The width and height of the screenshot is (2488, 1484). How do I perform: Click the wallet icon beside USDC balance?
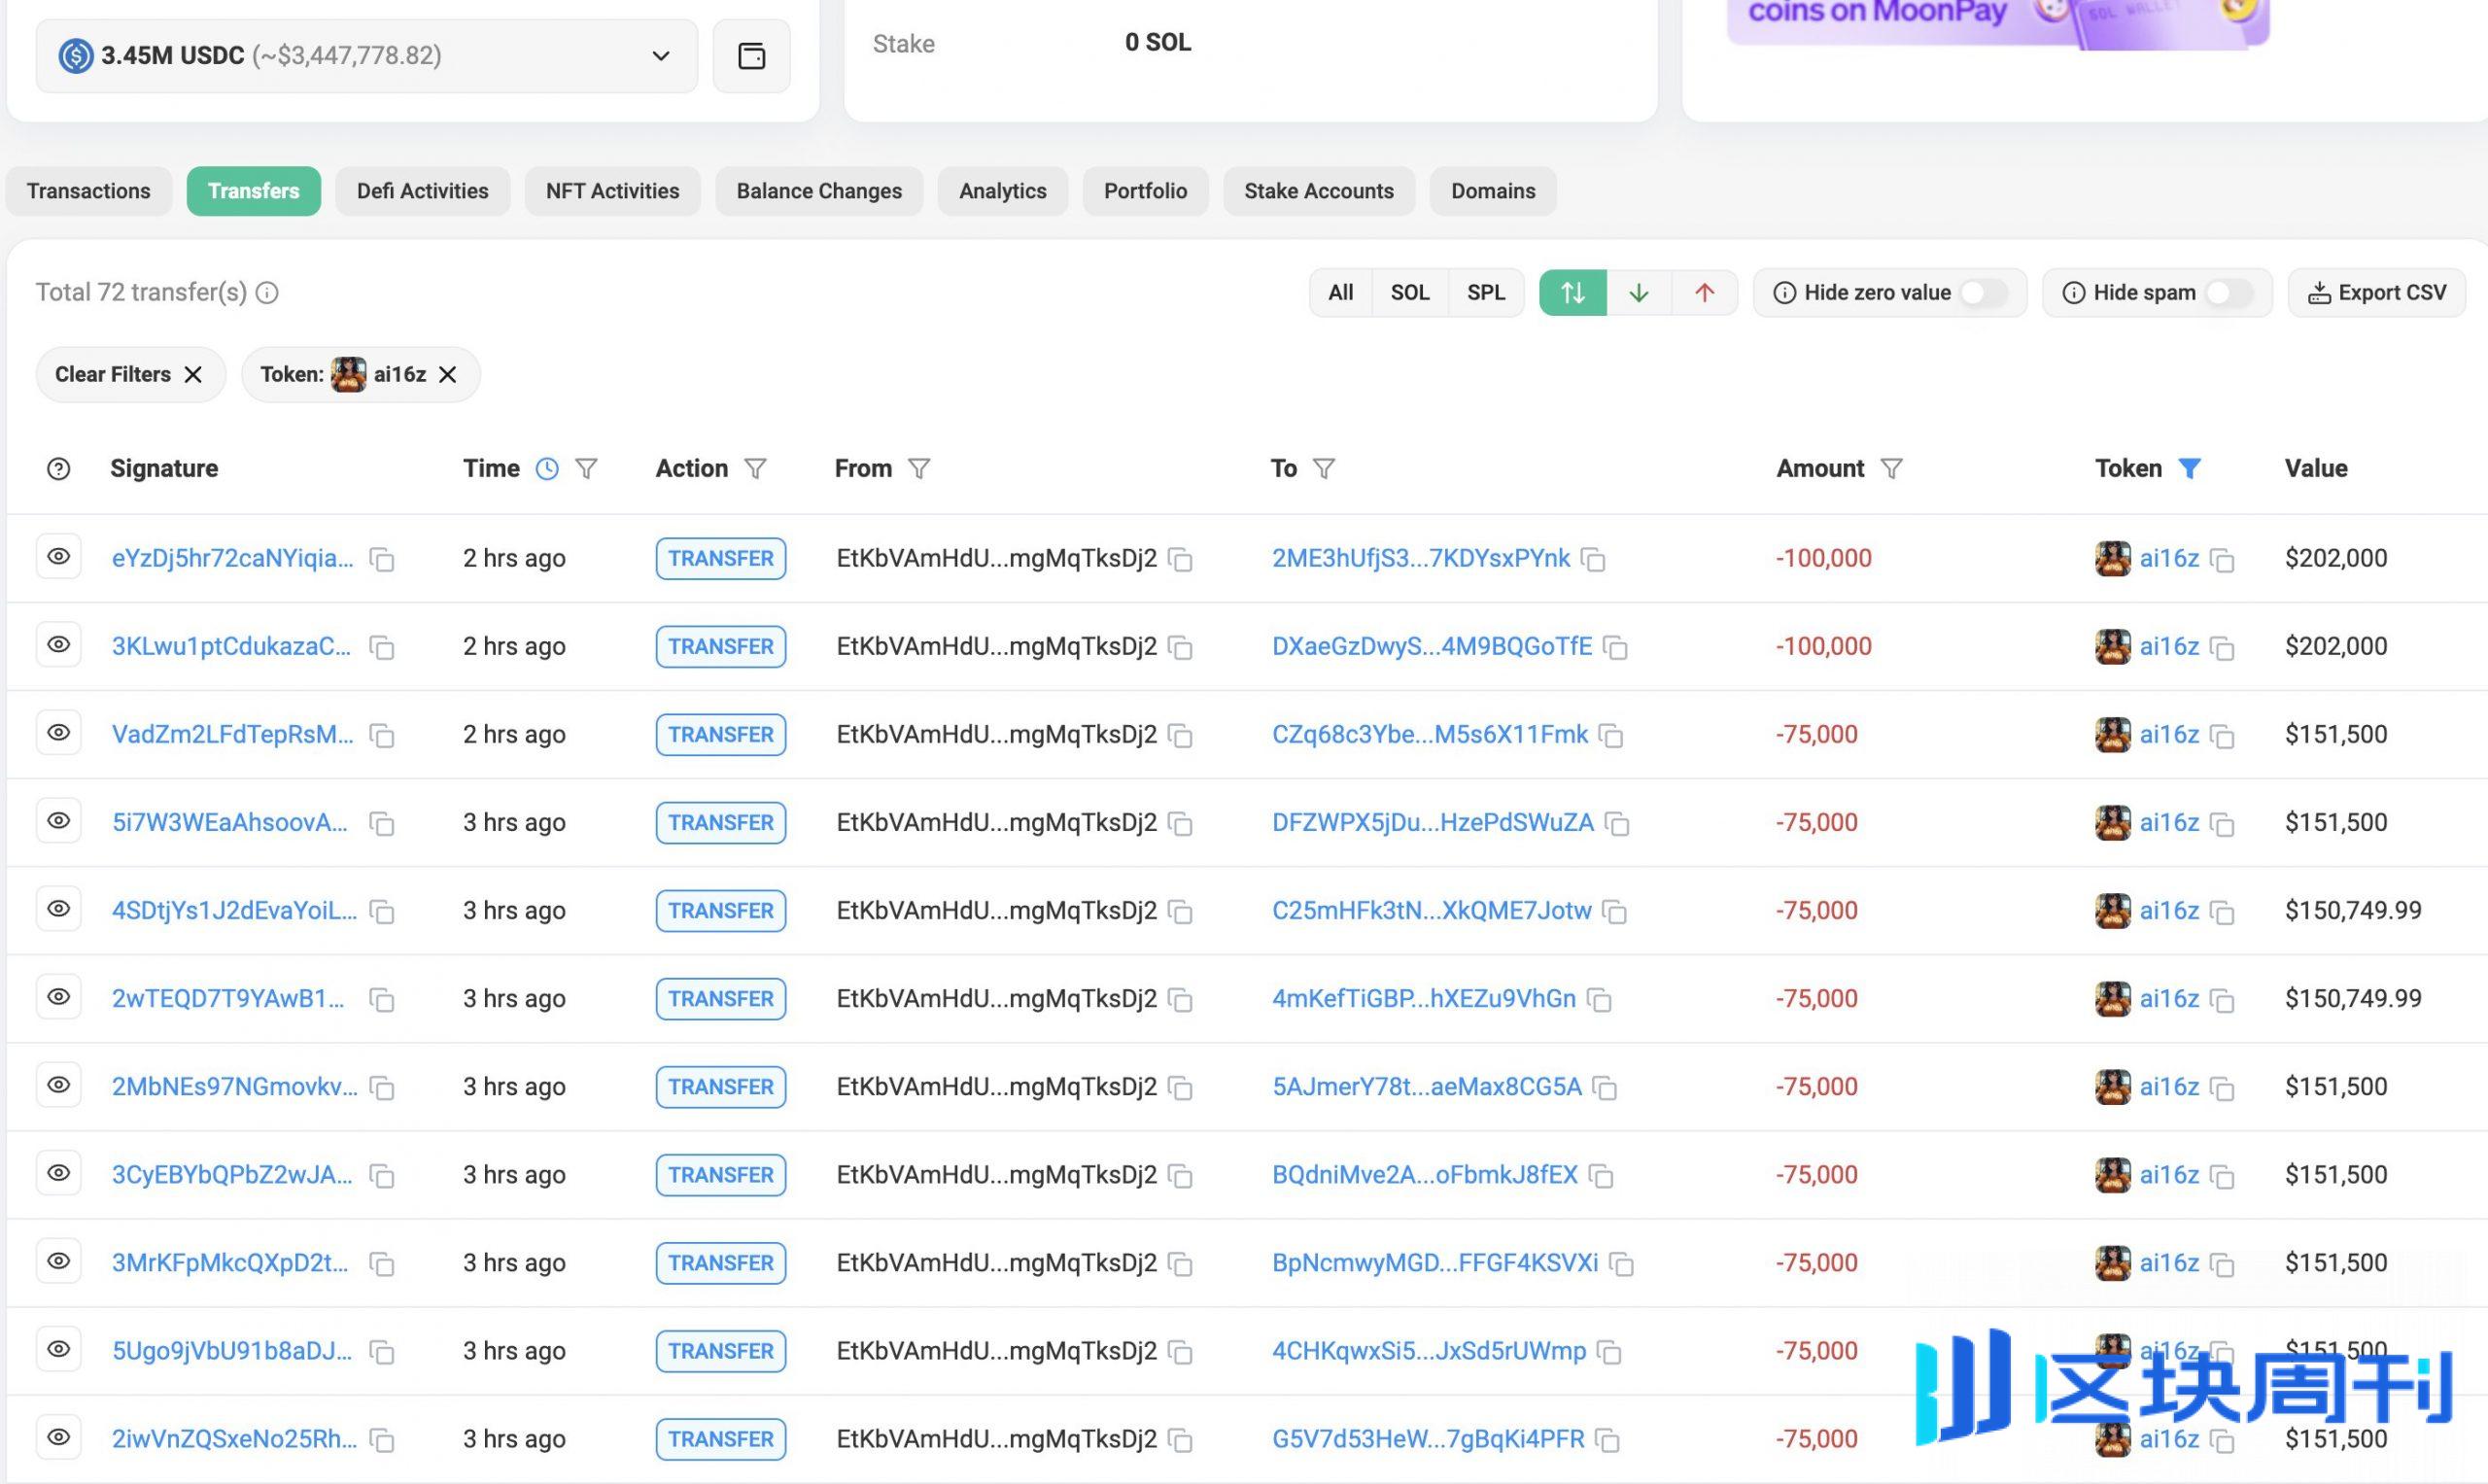coord(751,56)
